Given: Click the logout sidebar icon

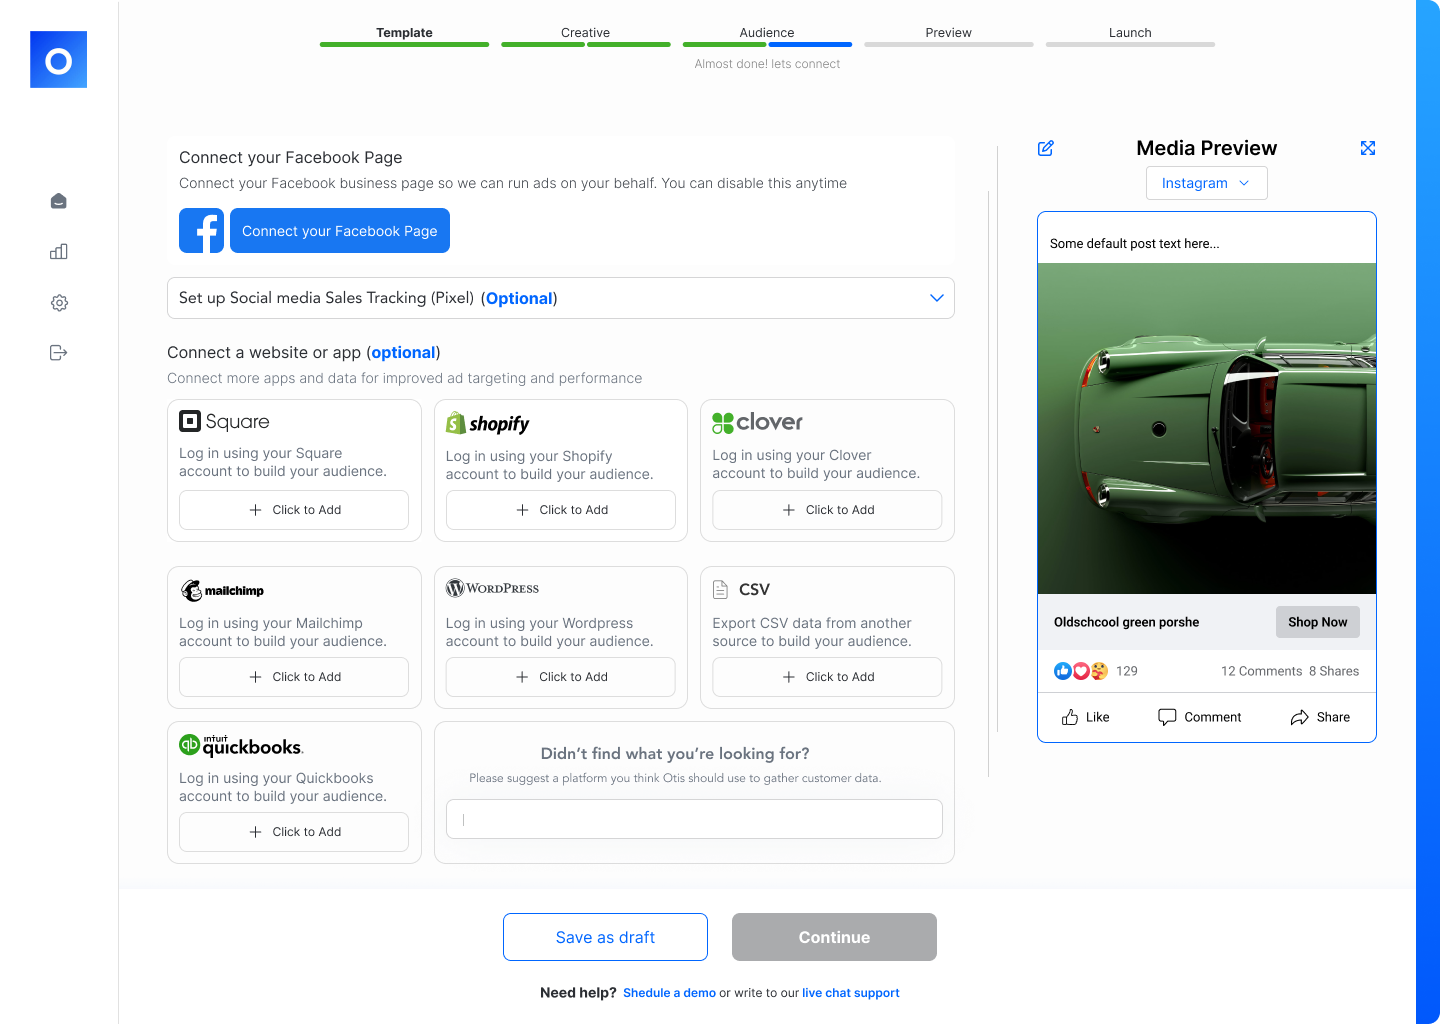Looking at the screenshot, I should [59, 352].
